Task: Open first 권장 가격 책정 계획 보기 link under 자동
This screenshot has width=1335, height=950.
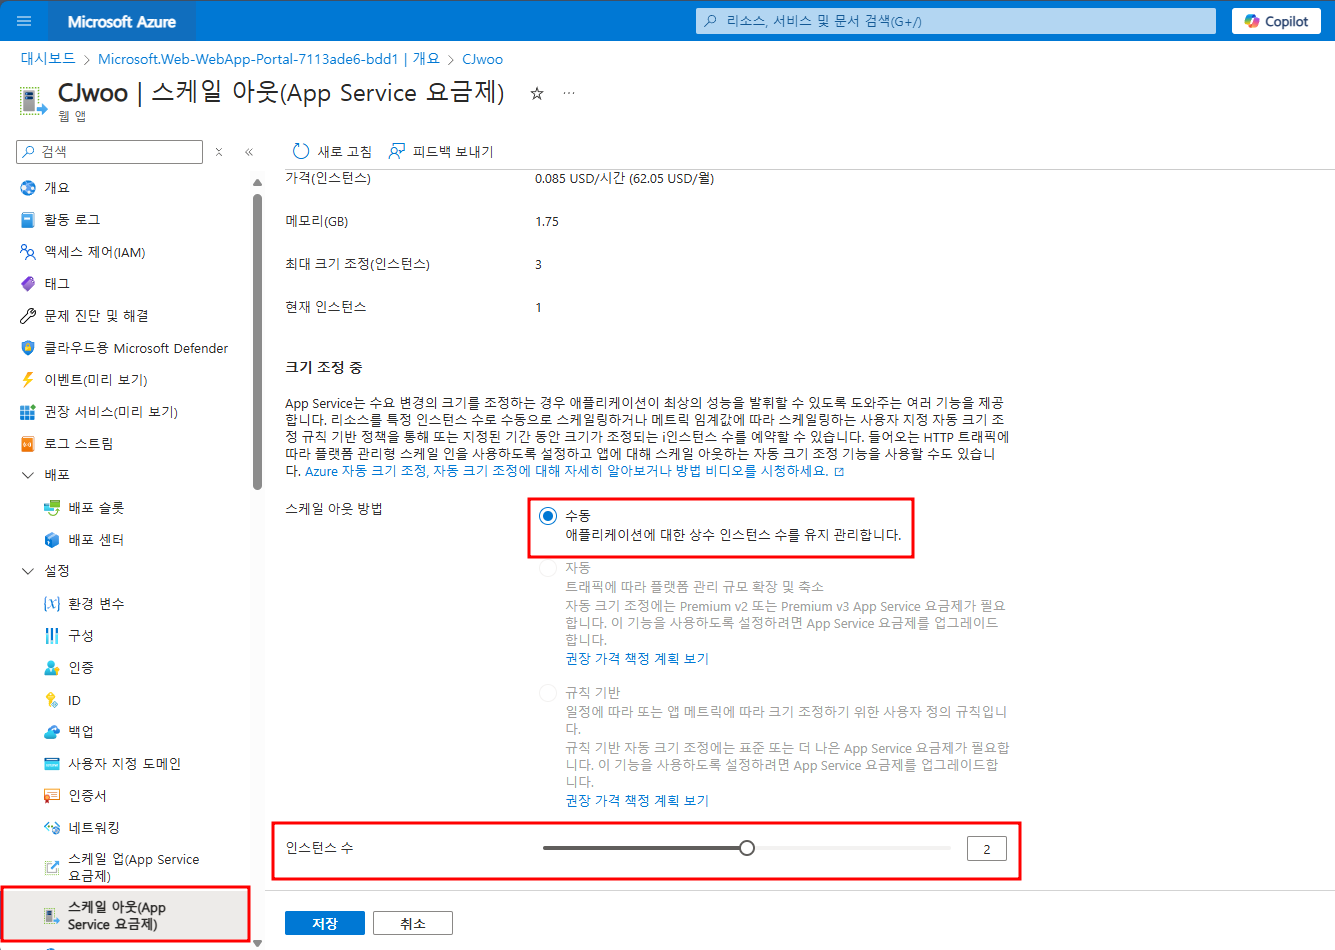Action: coord(637,659)
